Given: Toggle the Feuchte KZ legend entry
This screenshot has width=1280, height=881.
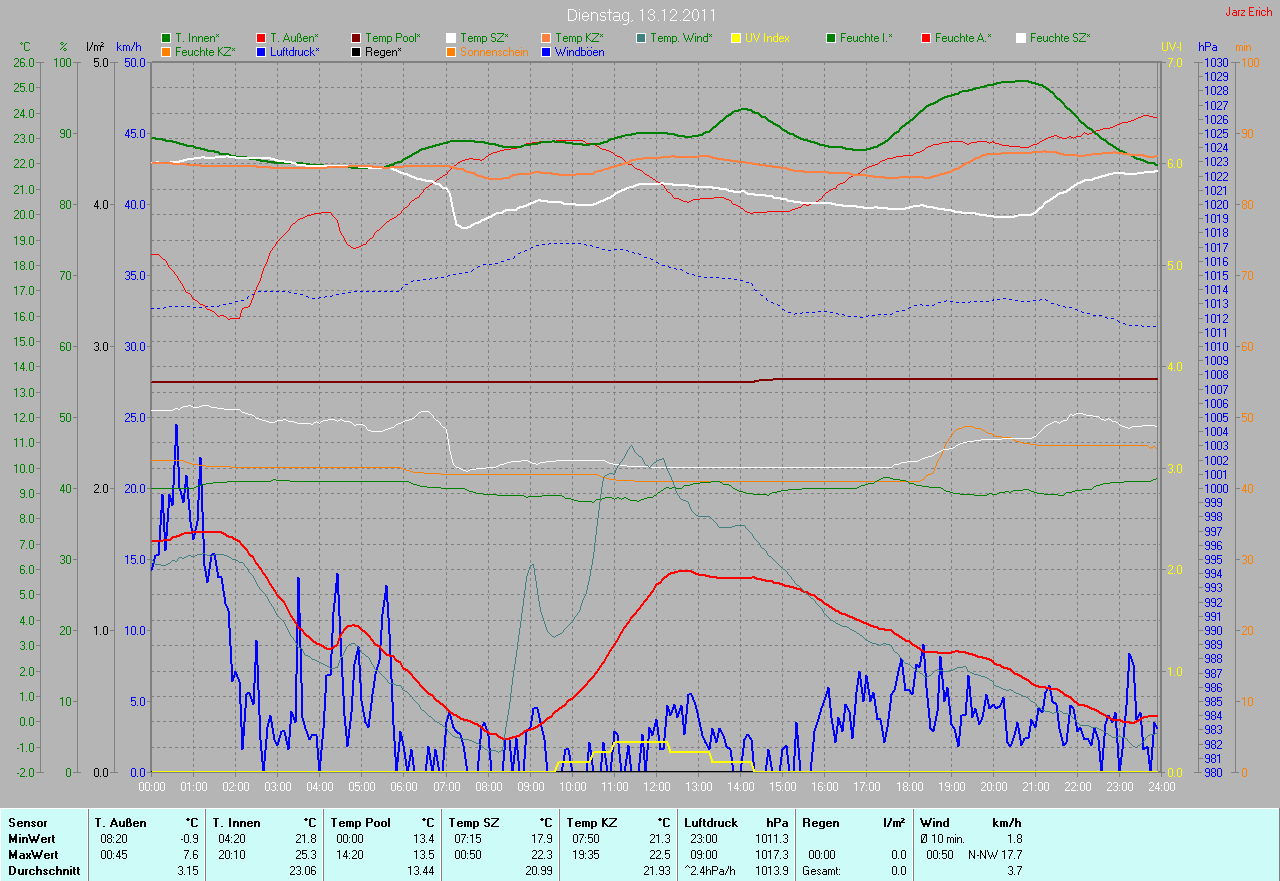Looking at the screenshot, I should 204,51.
